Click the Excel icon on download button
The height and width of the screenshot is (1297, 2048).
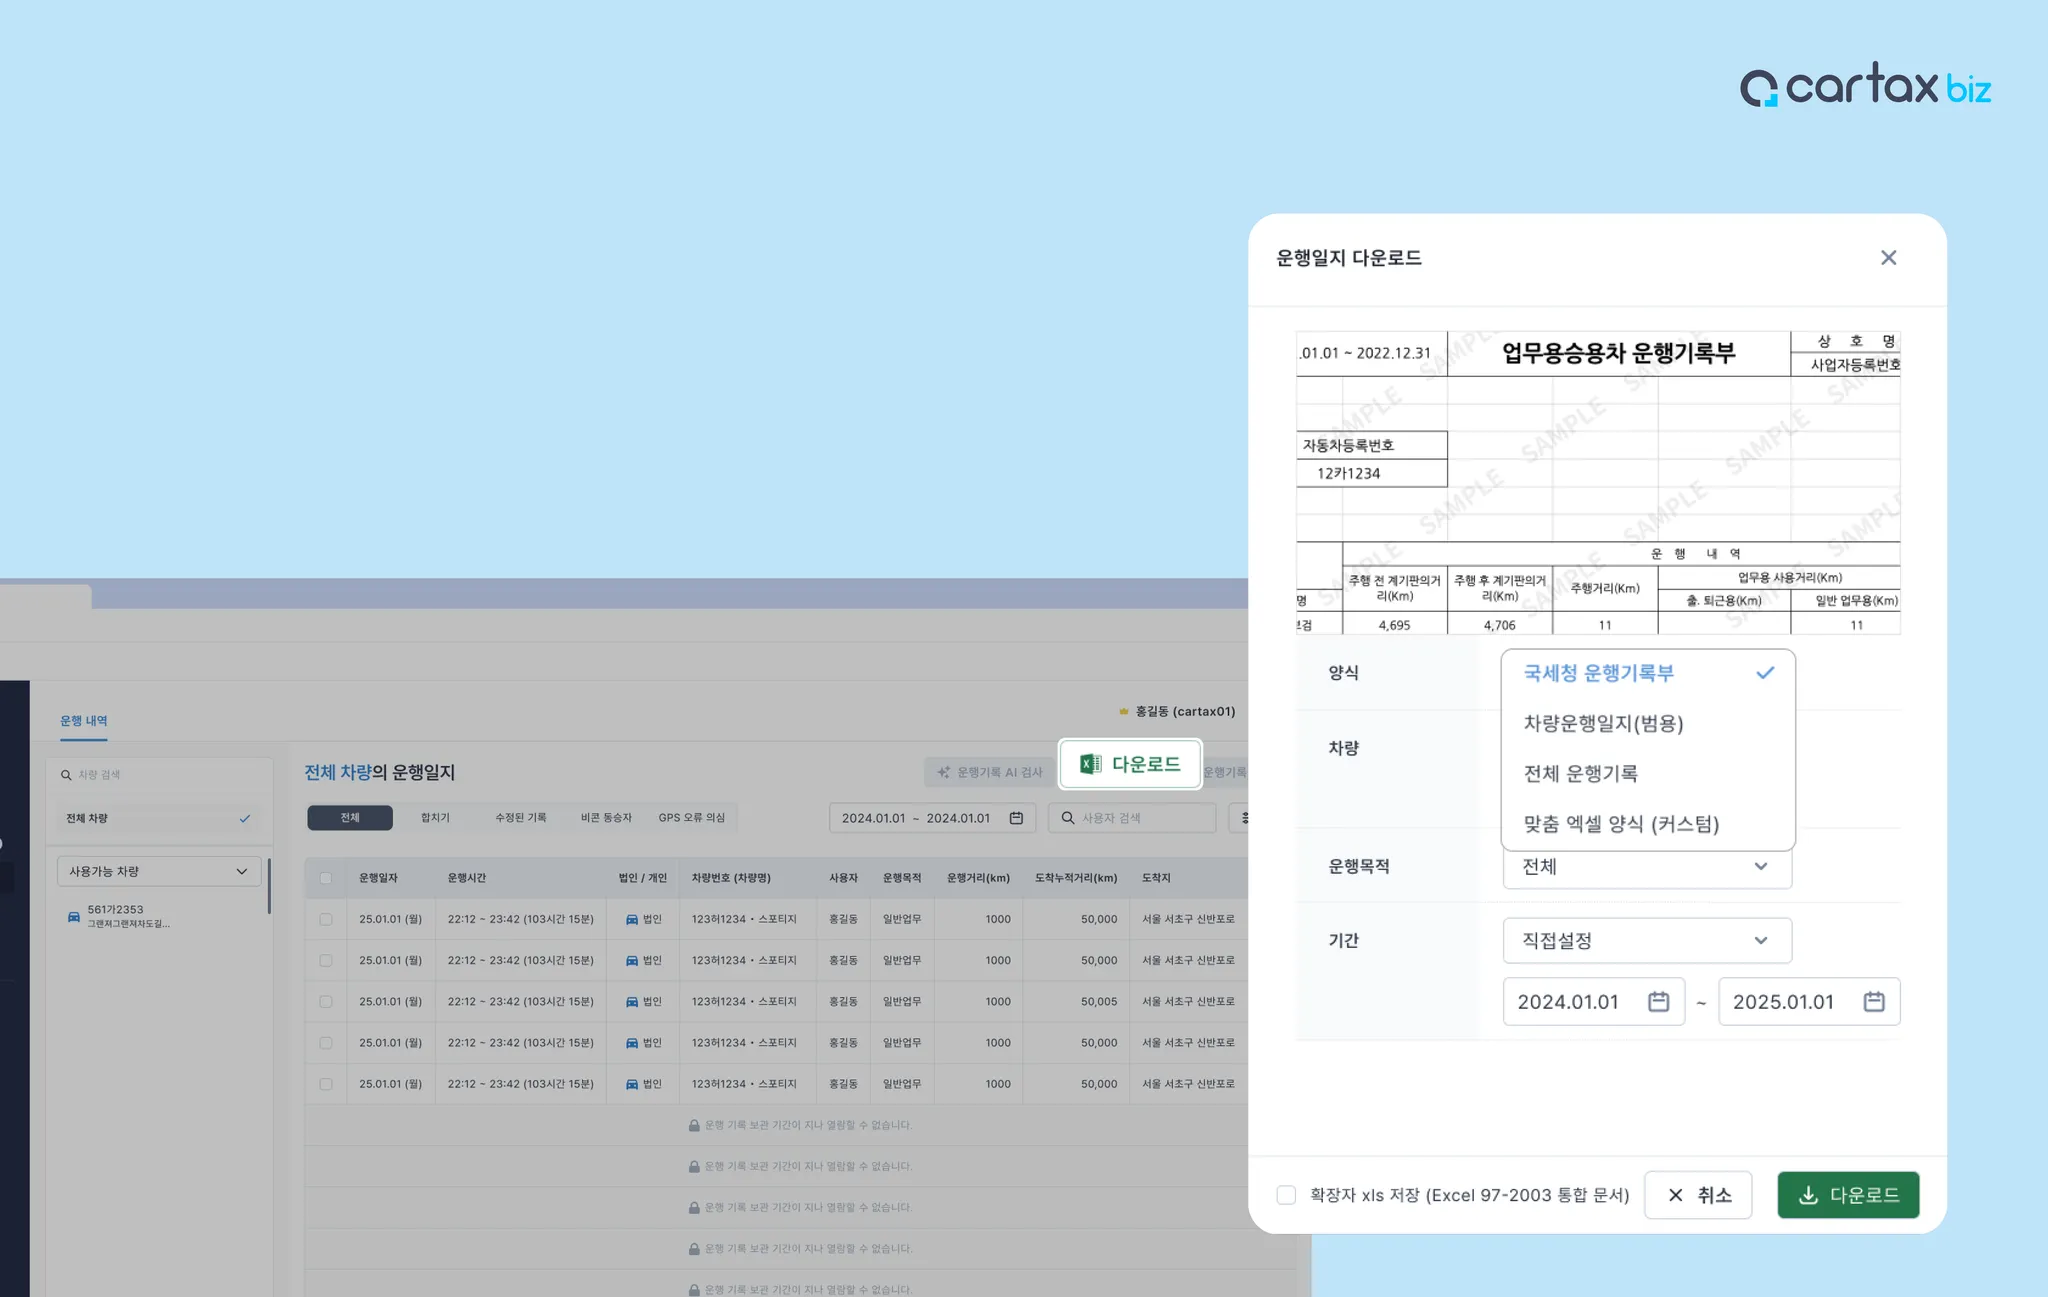[x=1090, y=764]
